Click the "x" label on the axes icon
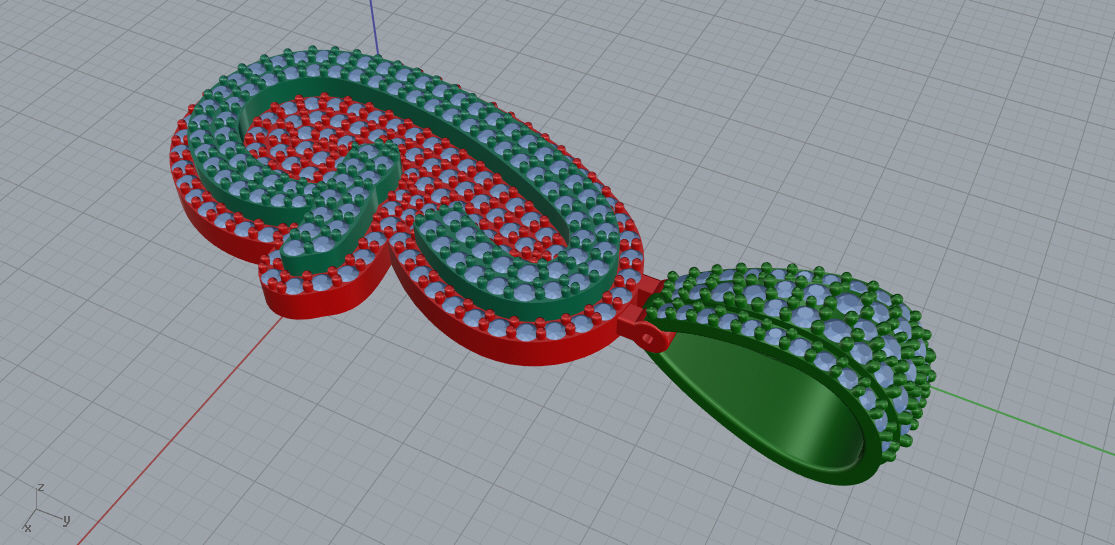The image size is (1115, 545). [27, 527]
